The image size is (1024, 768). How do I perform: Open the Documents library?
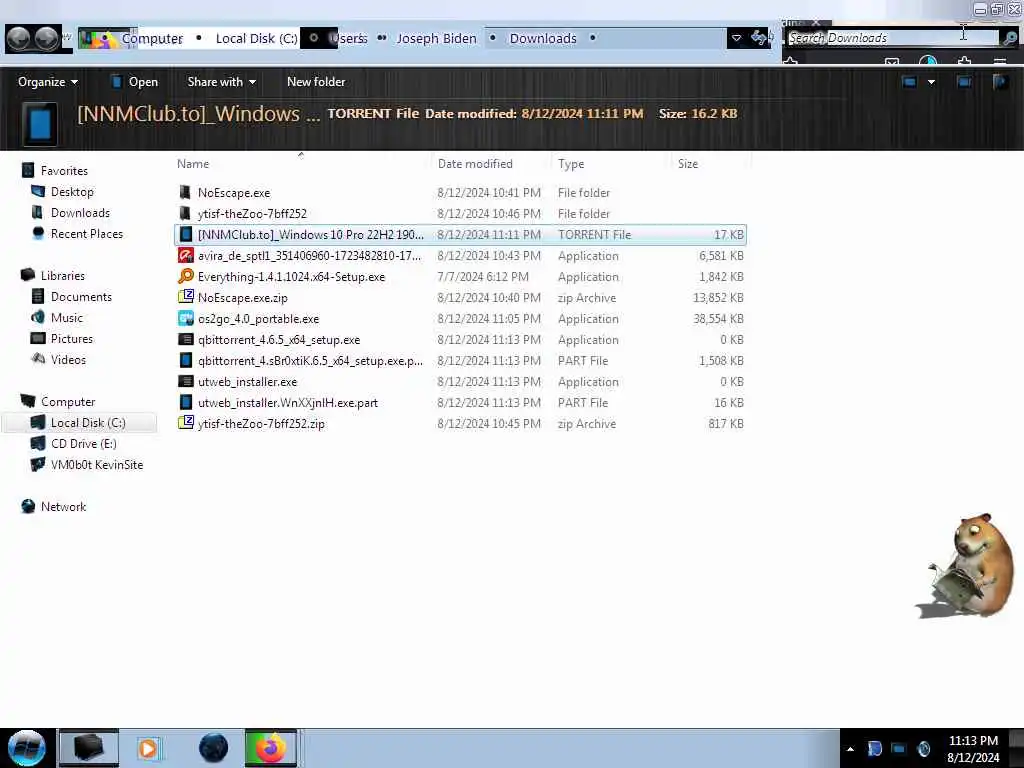(81, 296)
